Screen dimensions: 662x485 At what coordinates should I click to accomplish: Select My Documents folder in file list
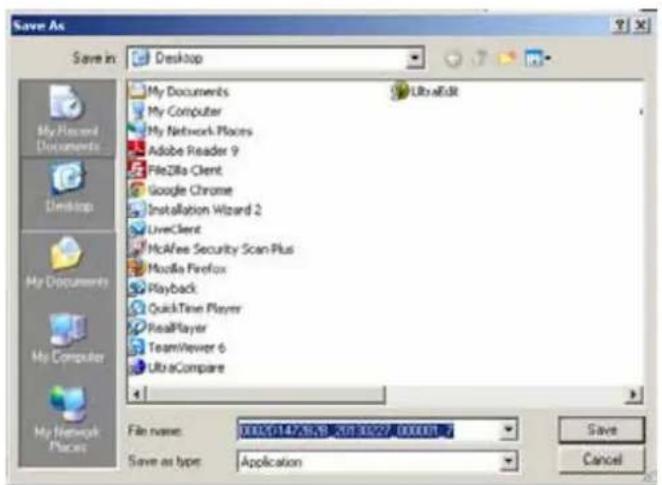(x=179, y=91)
